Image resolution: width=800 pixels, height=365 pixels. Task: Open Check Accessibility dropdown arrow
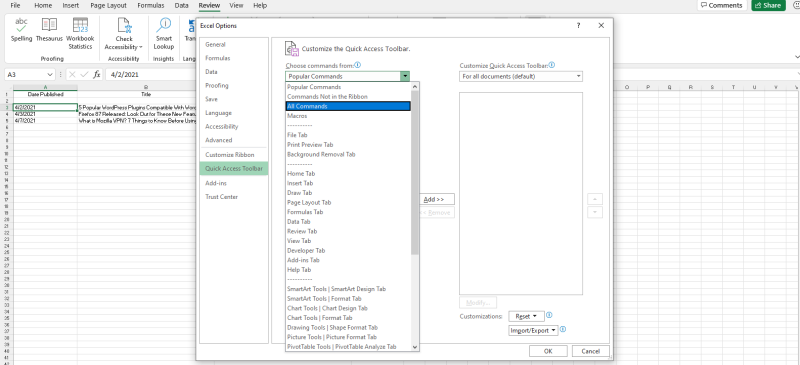140,47
